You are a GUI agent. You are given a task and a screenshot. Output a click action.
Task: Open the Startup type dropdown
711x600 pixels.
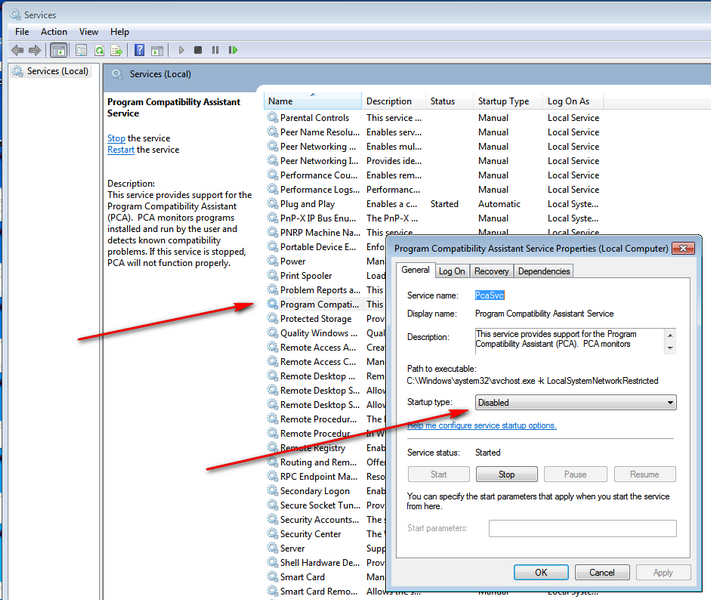[575, 402]
